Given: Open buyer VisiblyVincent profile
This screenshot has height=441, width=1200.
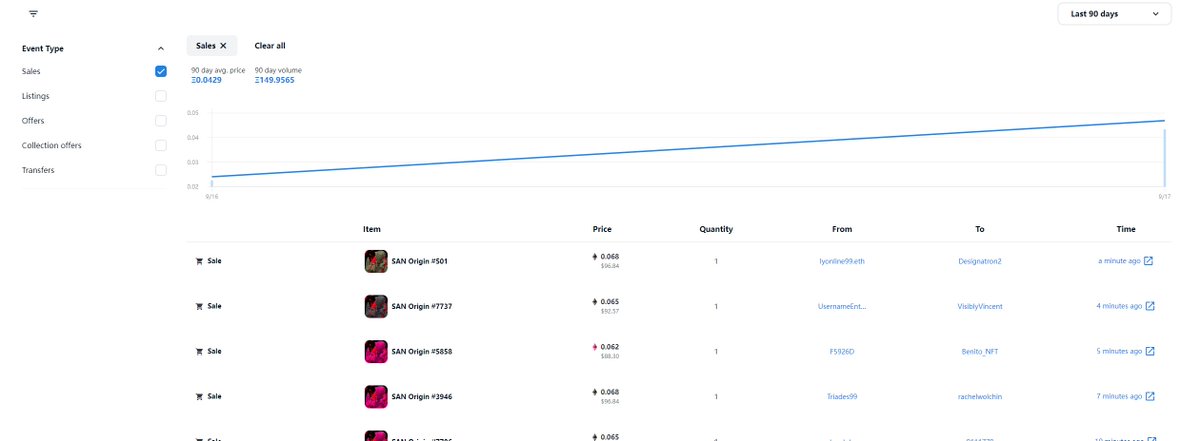Looking at the screenshot, I should [x=979, y=306].
